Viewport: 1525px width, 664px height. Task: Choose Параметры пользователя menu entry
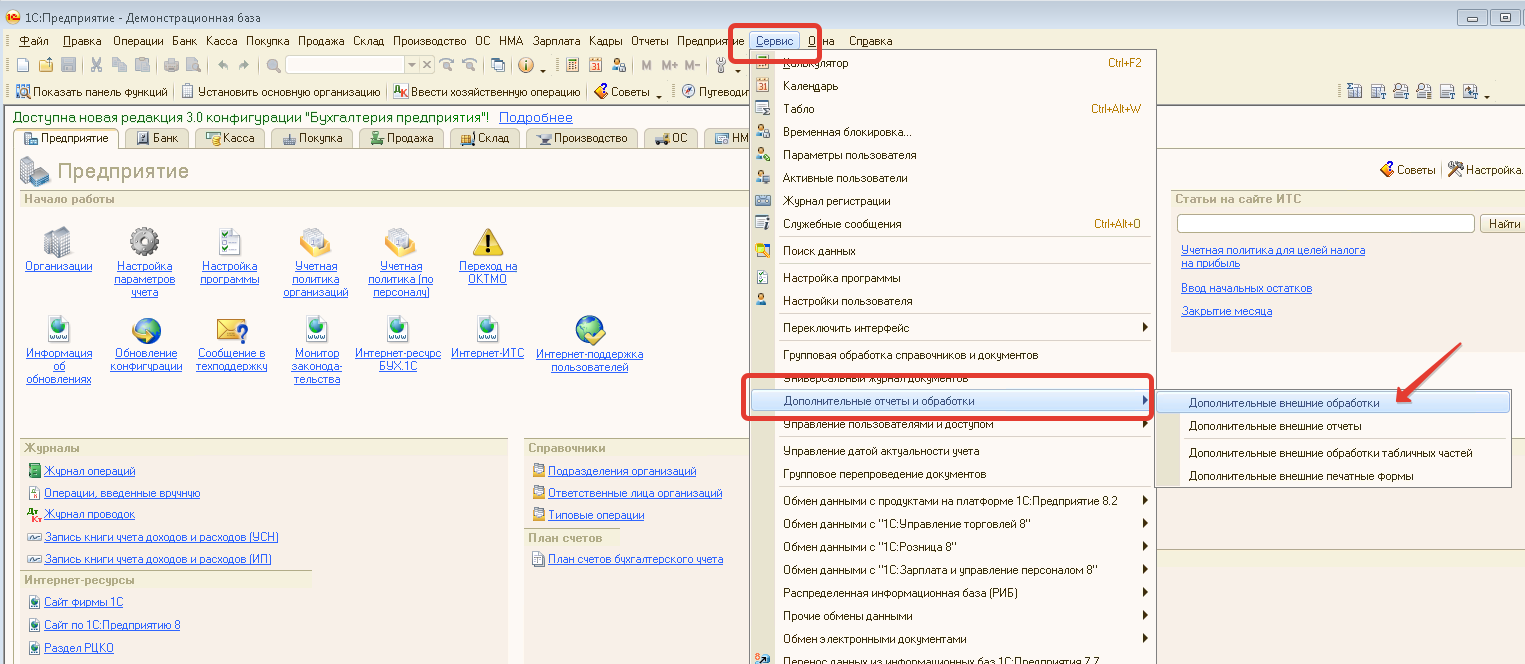click(953, 155)
